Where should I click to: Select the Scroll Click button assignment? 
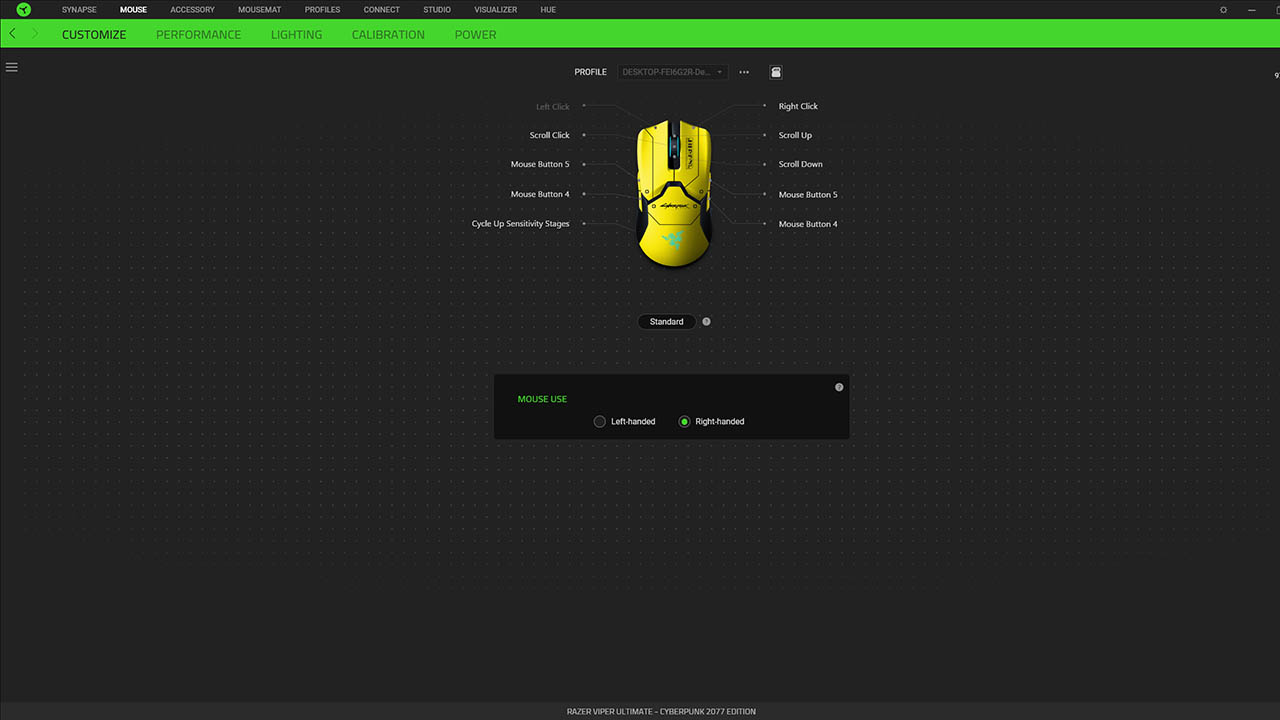[x=550, y=135]
